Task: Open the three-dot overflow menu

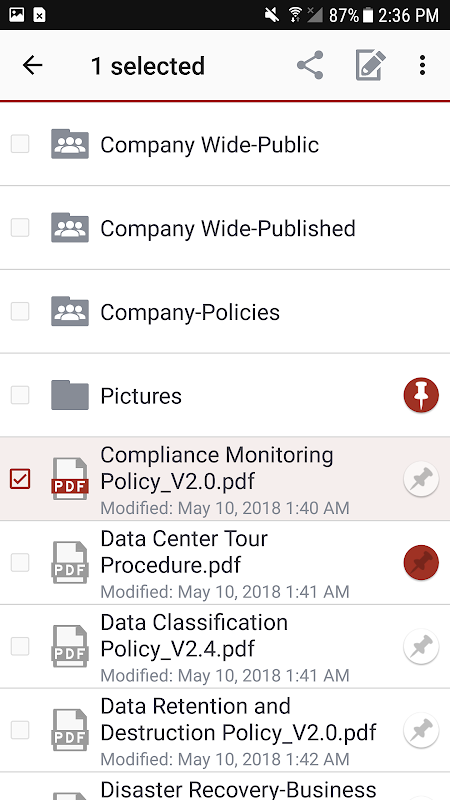Action: 422,65
